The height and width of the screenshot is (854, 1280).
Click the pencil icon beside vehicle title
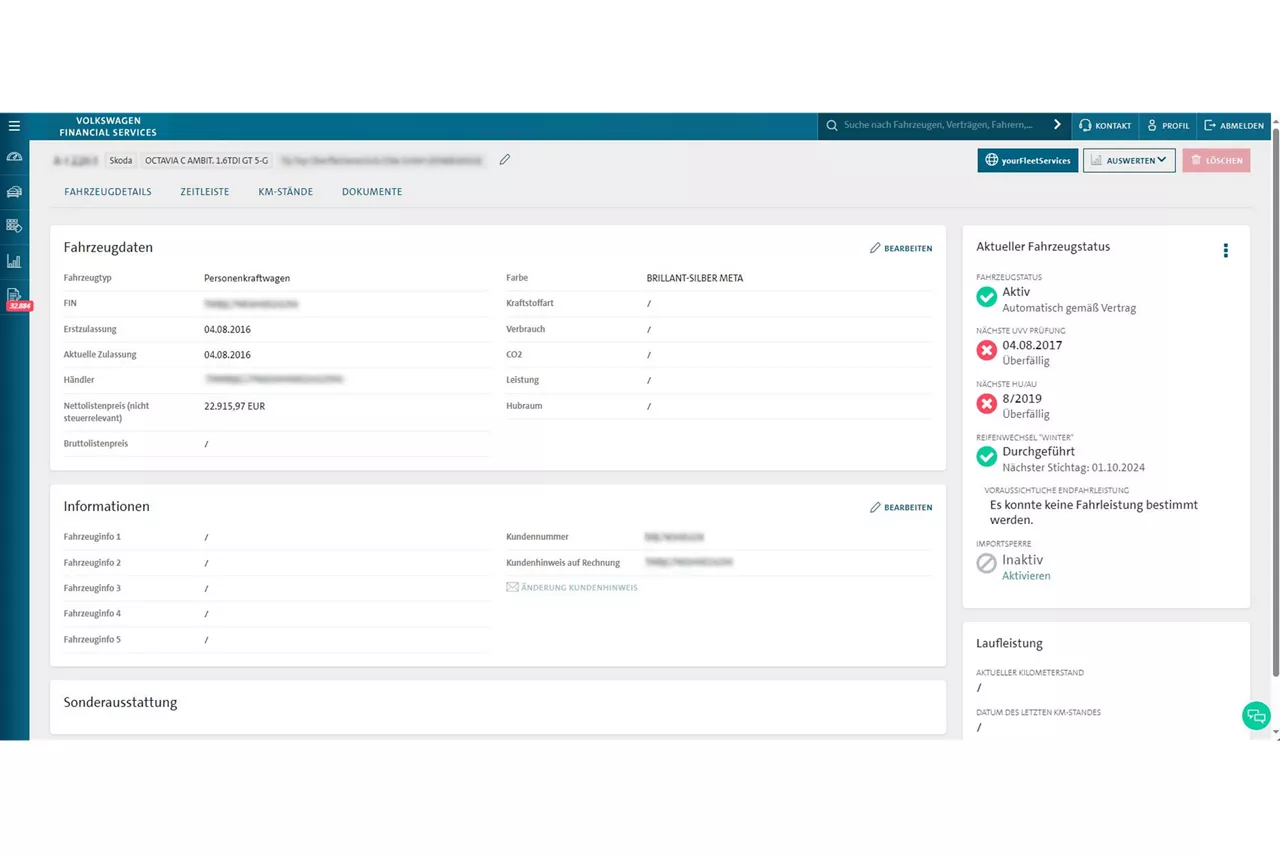coord(505,160)
